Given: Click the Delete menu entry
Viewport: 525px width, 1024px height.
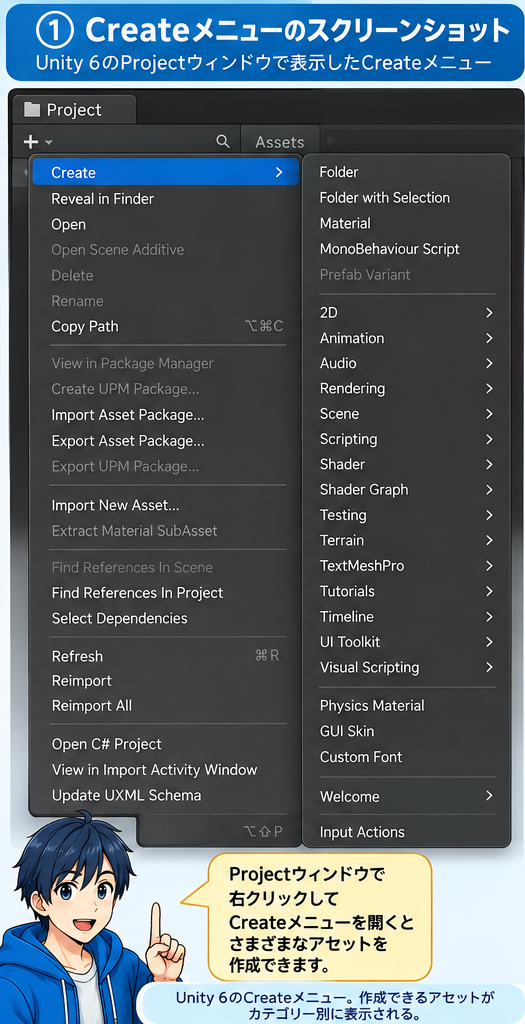Looking at the screenshot, I should pos(167,276).
